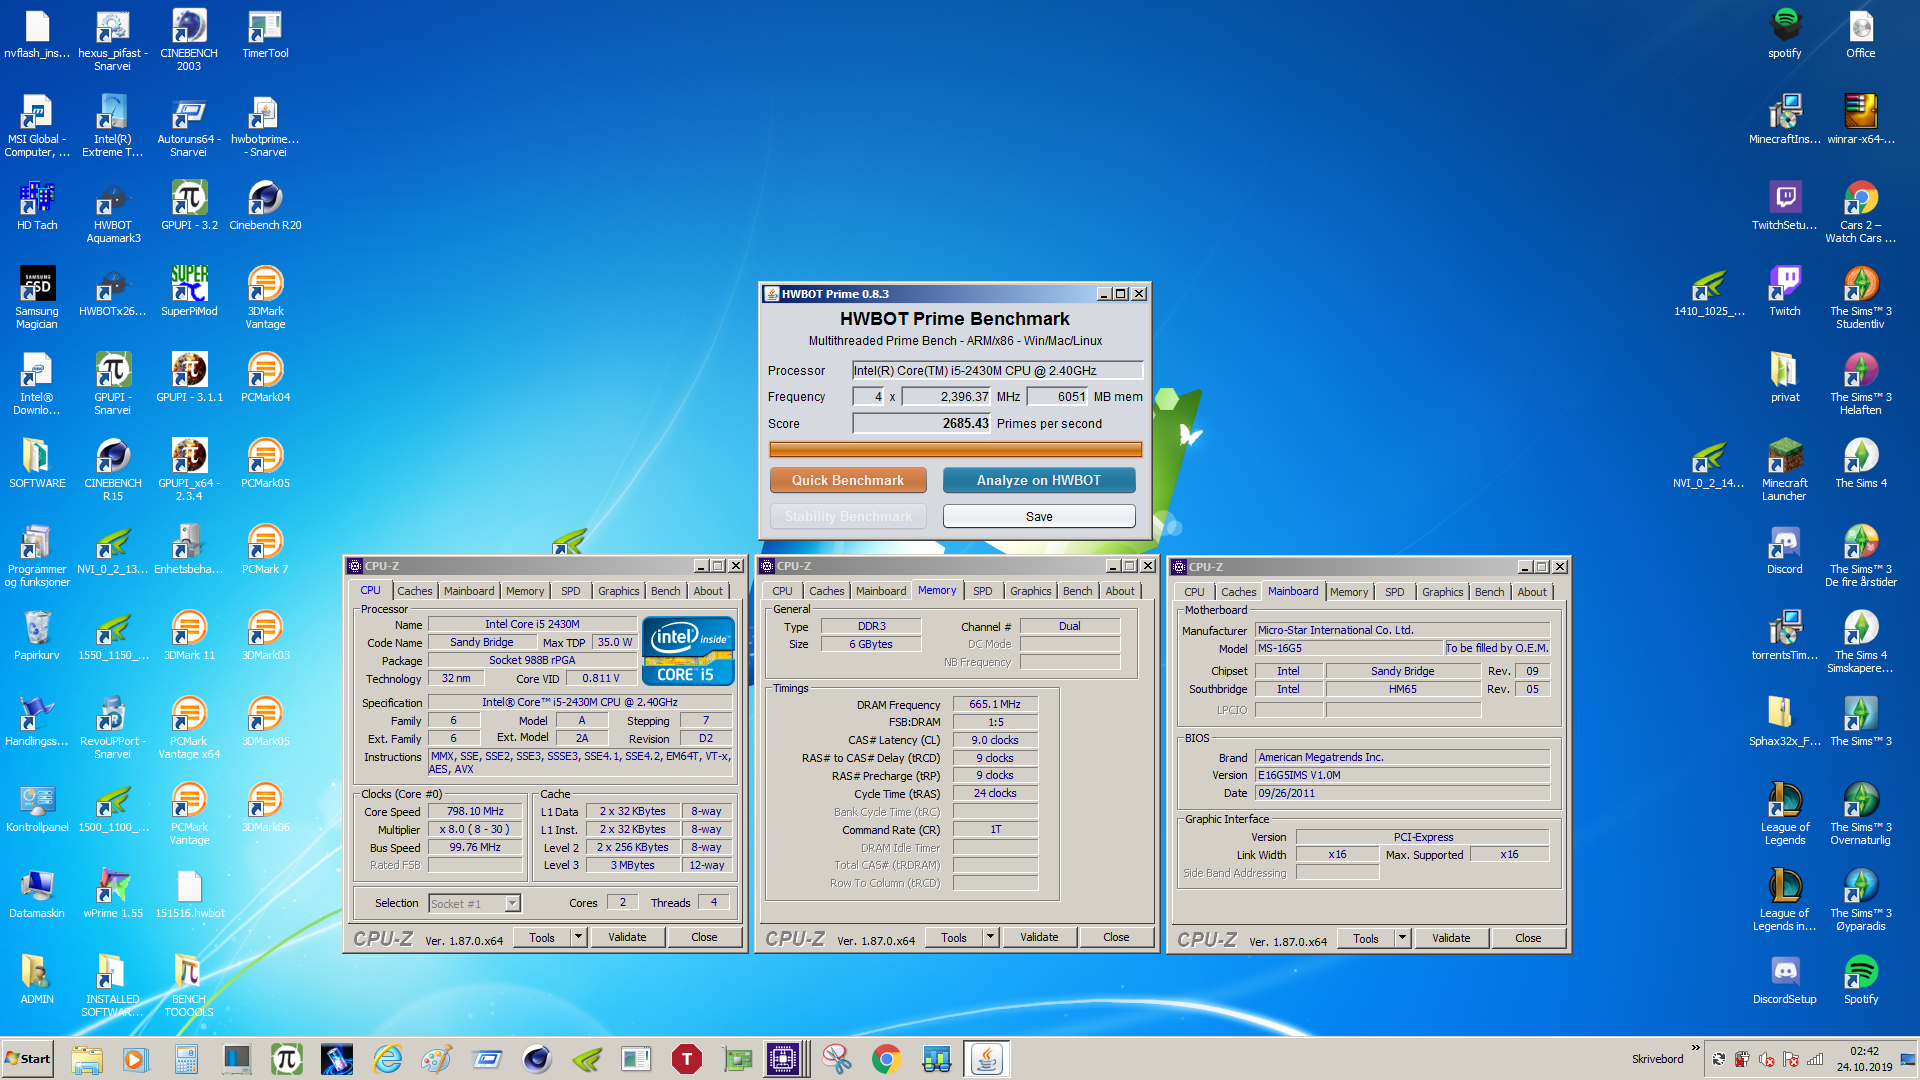Viewport: 1920px width, 1080px height.
Task: Click the network tray icon
Action: click(1815, 1059)
